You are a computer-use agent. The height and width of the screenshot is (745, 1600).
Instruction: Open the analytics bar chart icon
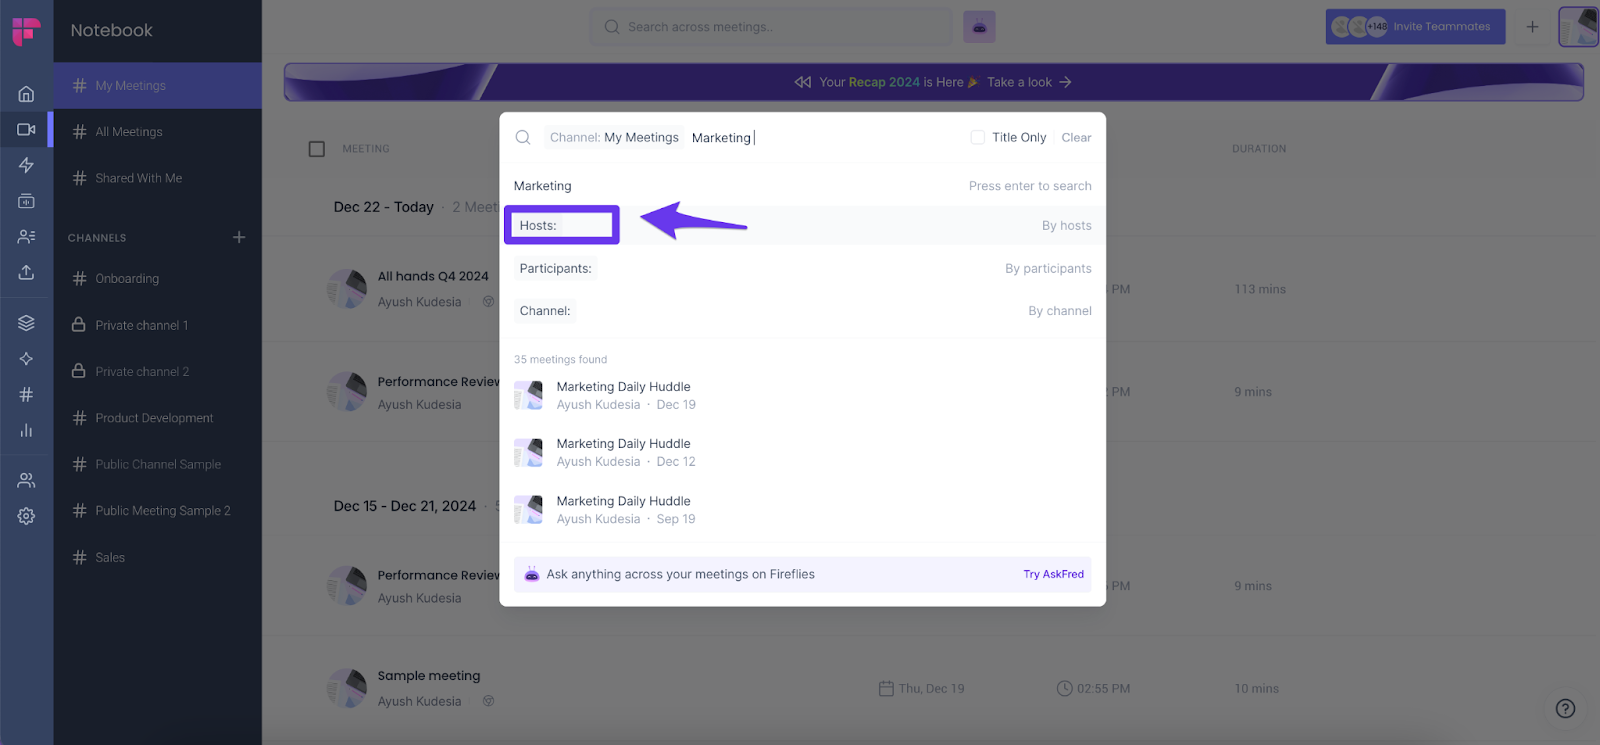click(x=26, y=430)
